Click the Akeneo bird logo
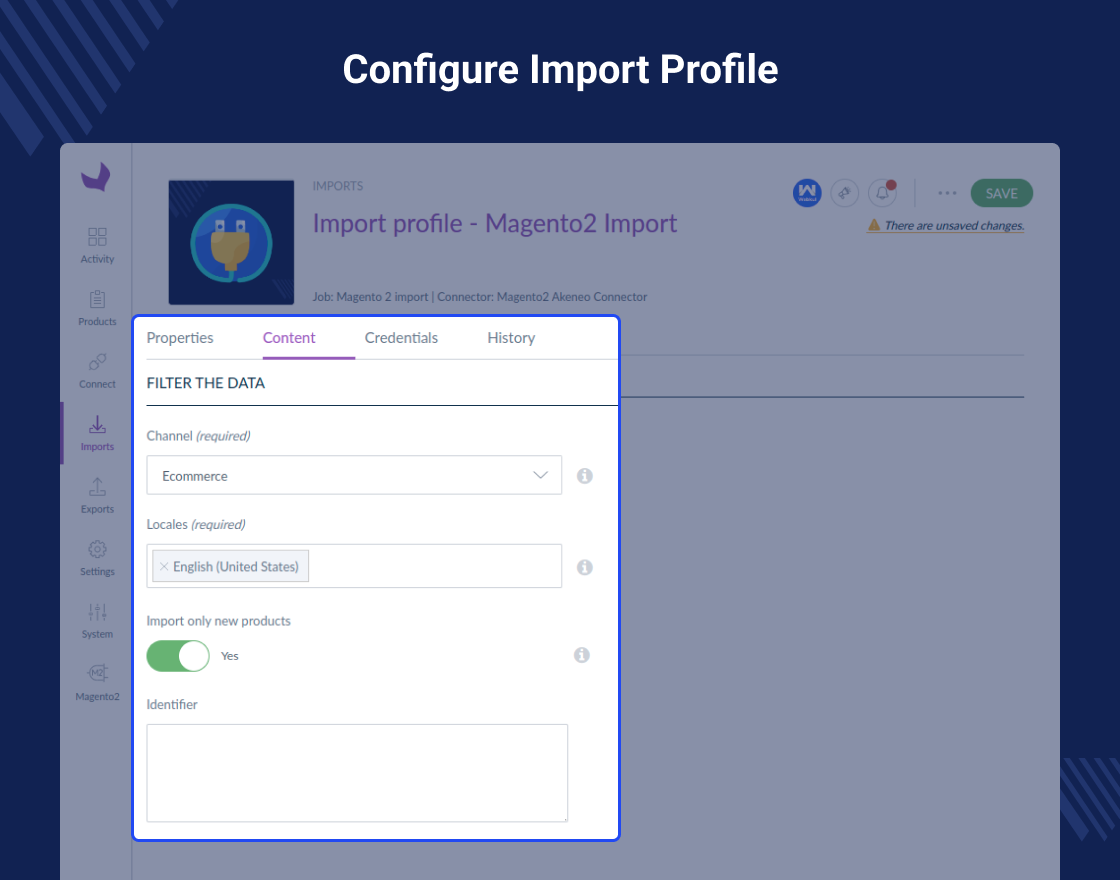The image size is (1120, 880). 96,177
